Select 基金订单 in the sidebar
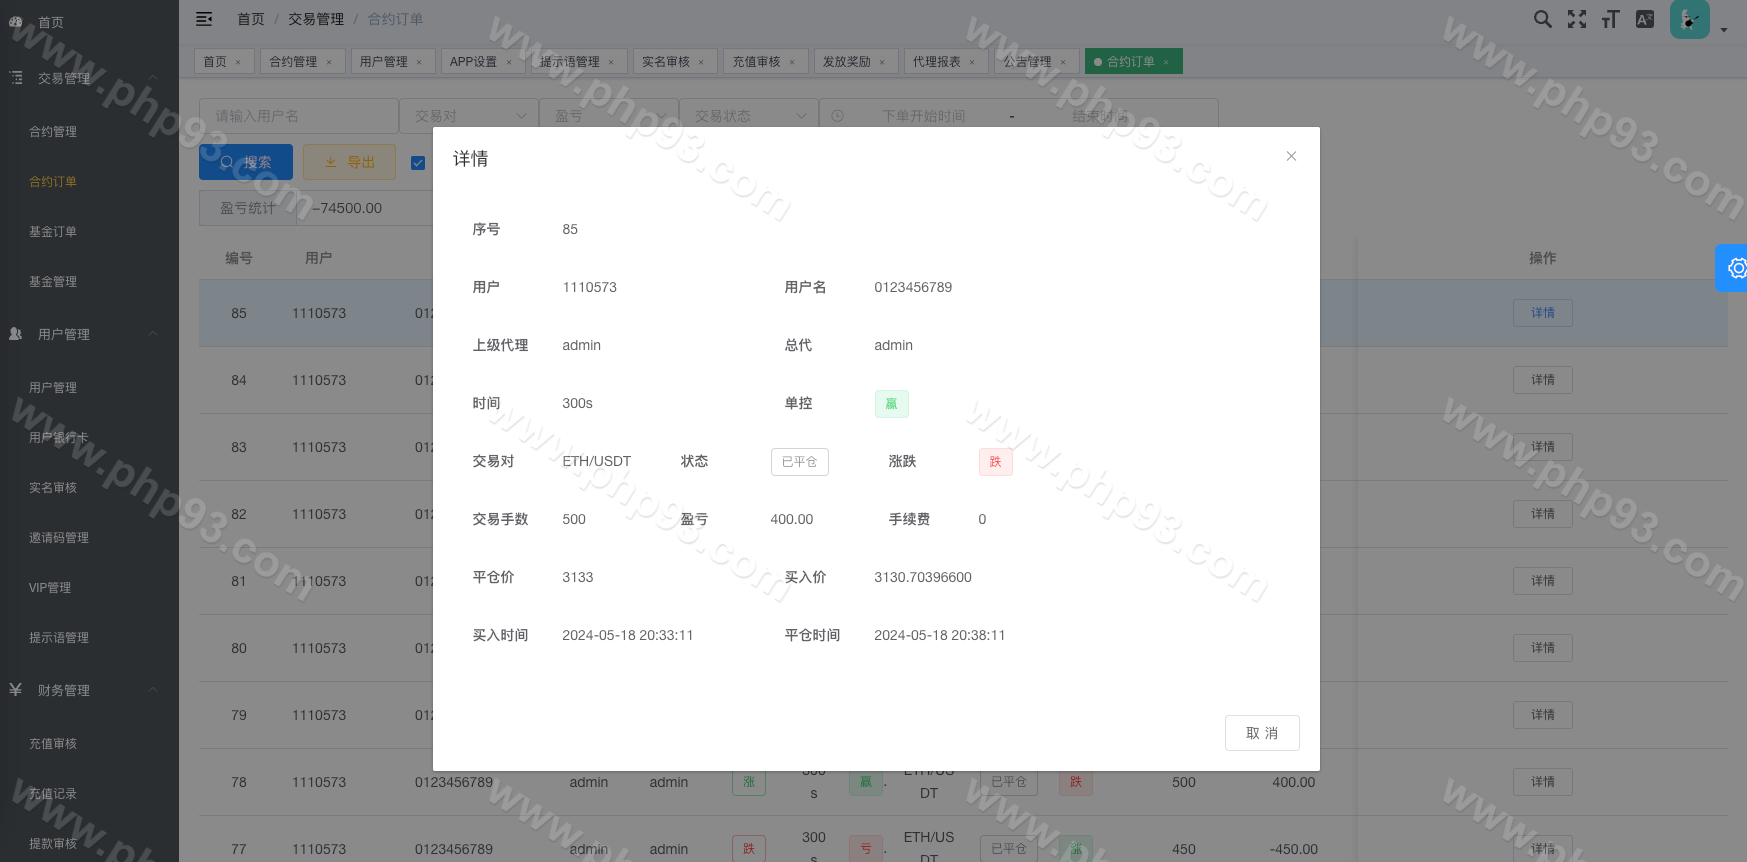Screen dimensions: 1747x862 tap(53, 232)
